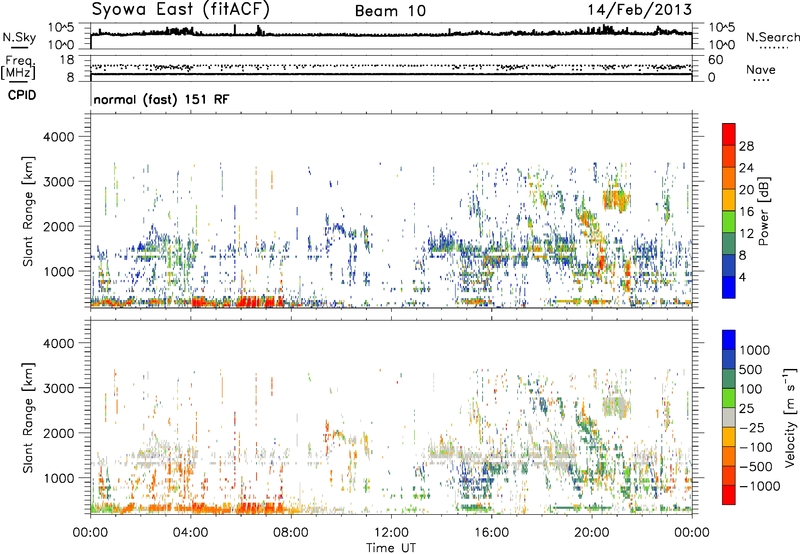Pick the red bottom segment of Velocity color bar
This screenshot has width=800, height=554.
click(729, 495)
